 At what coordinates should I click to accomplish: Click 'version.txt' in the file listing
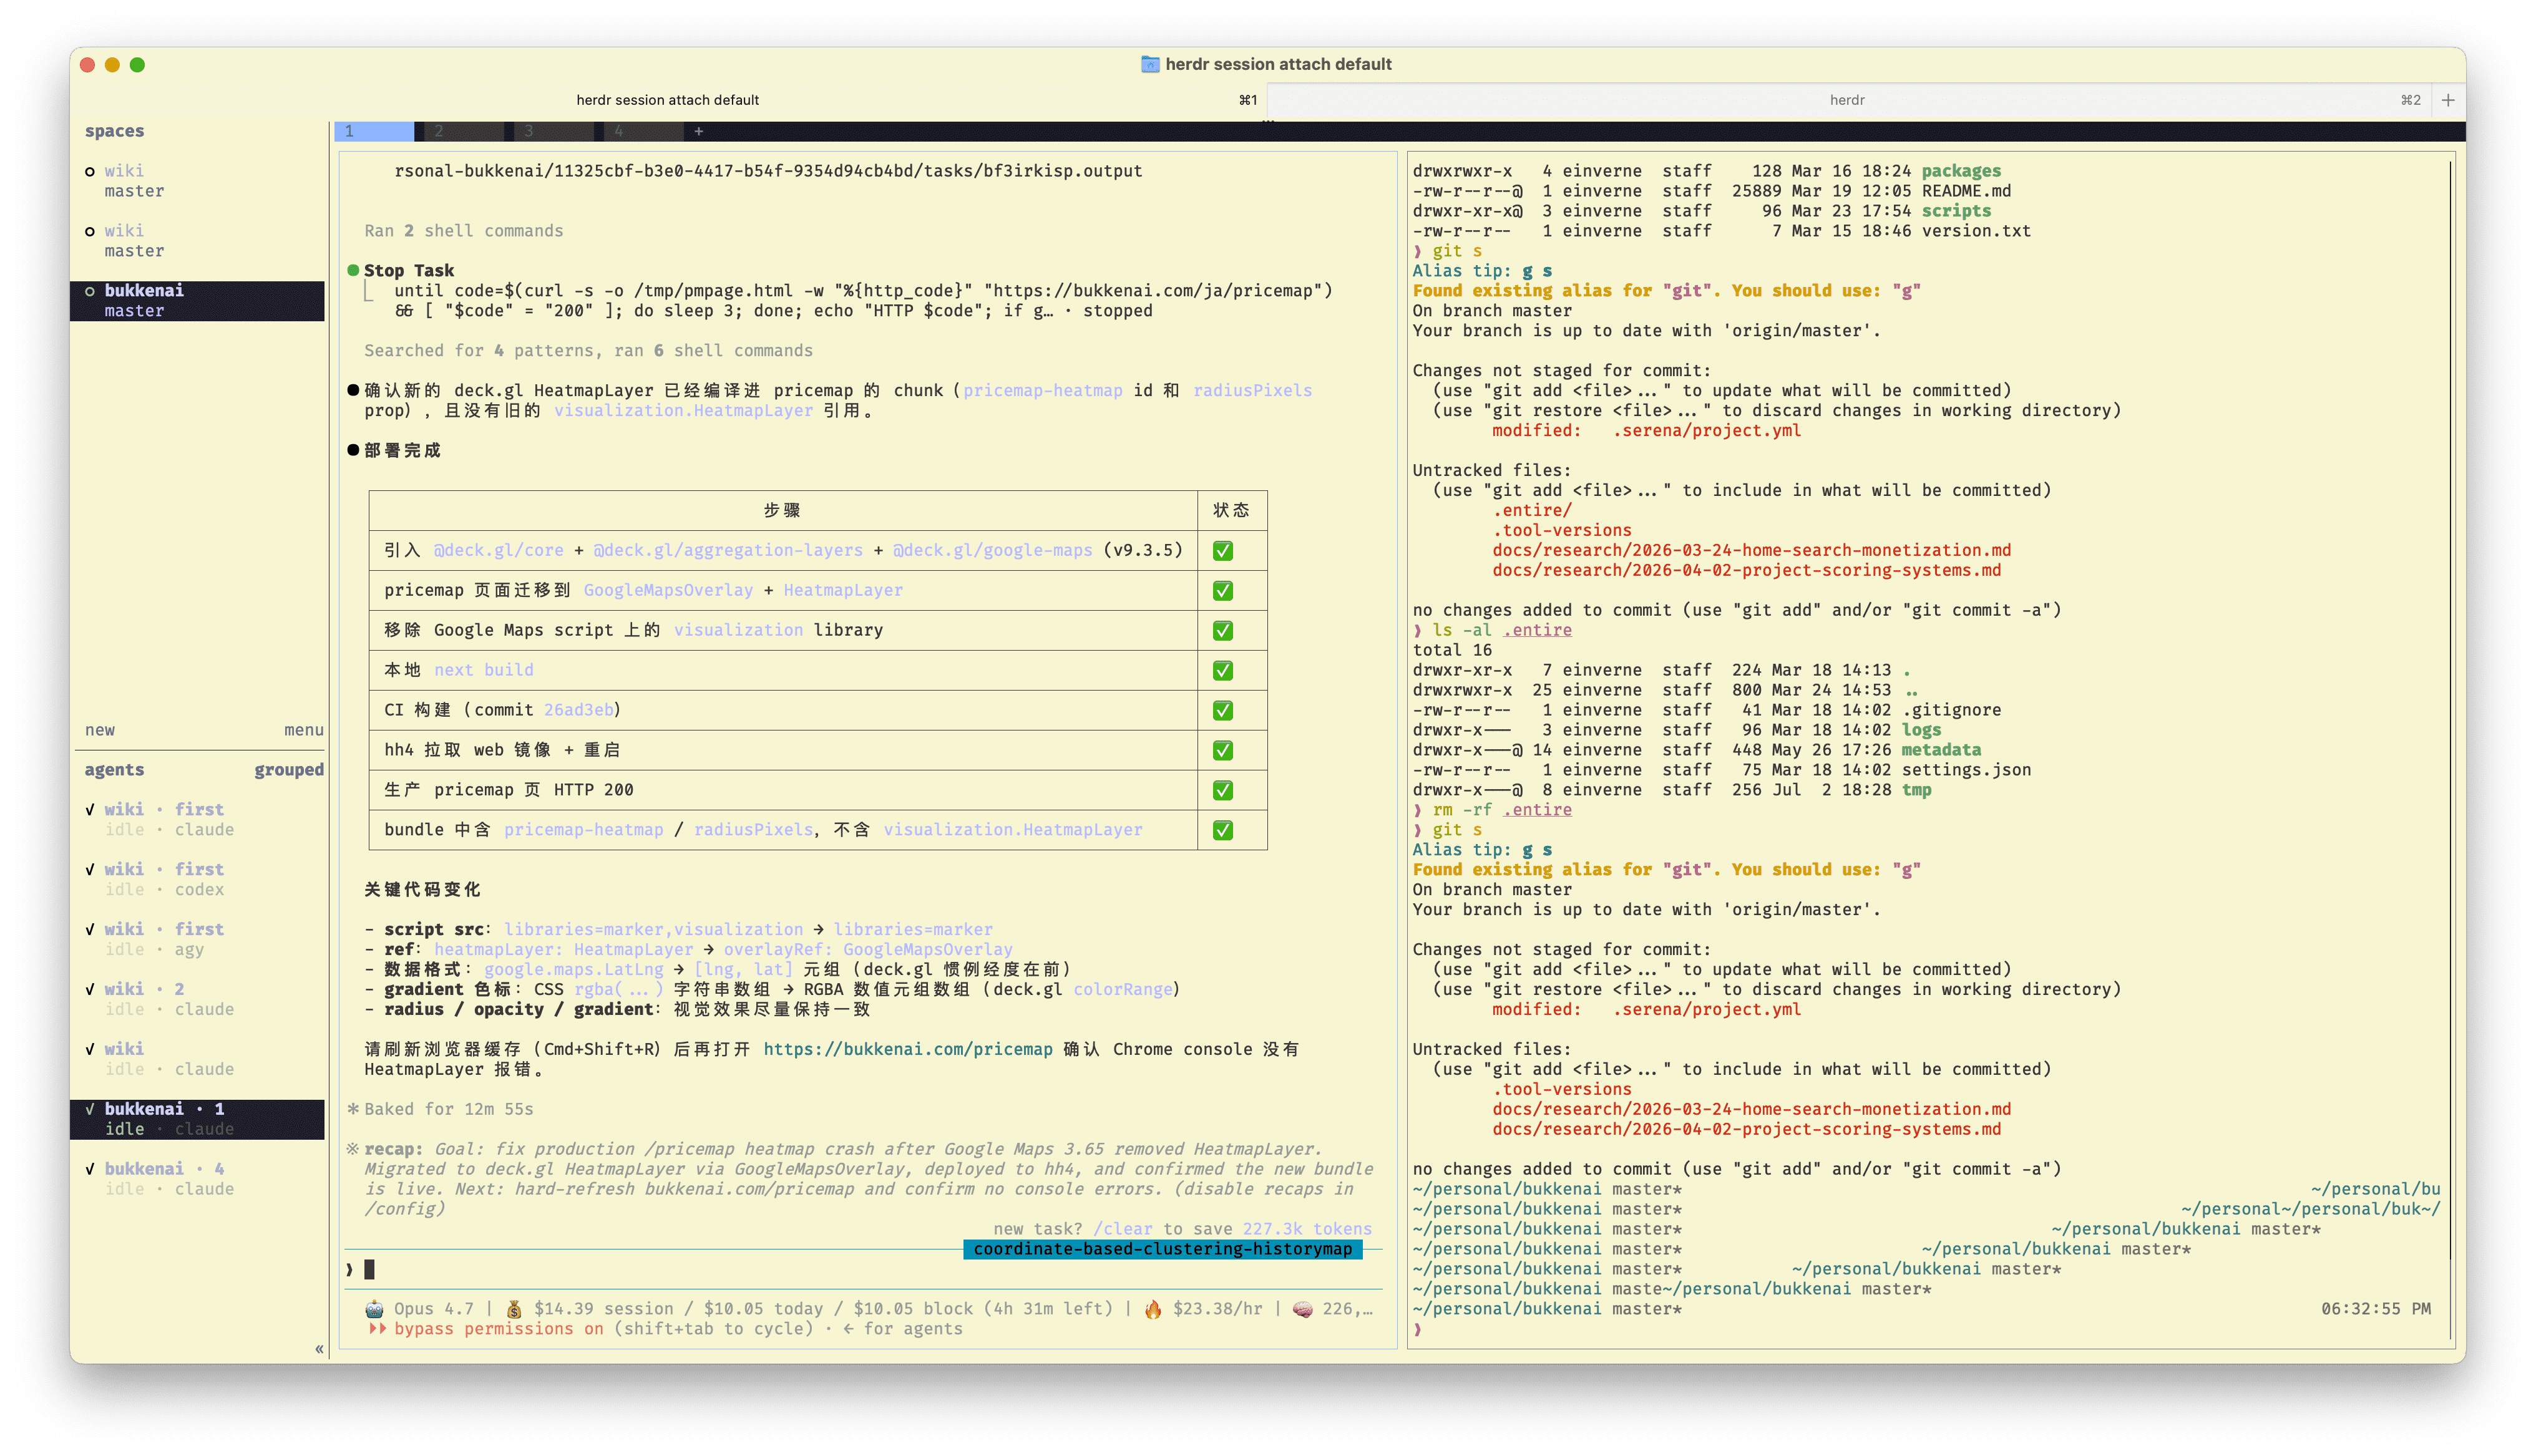(x=1976, y=231)
